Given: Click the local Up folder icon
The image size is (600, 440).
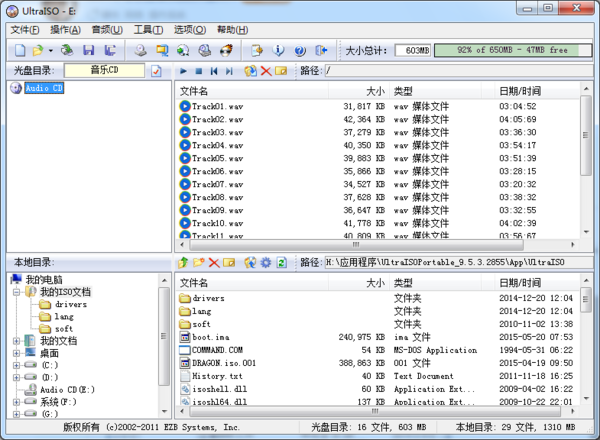Looking at the screenshot, I should 183,262.
